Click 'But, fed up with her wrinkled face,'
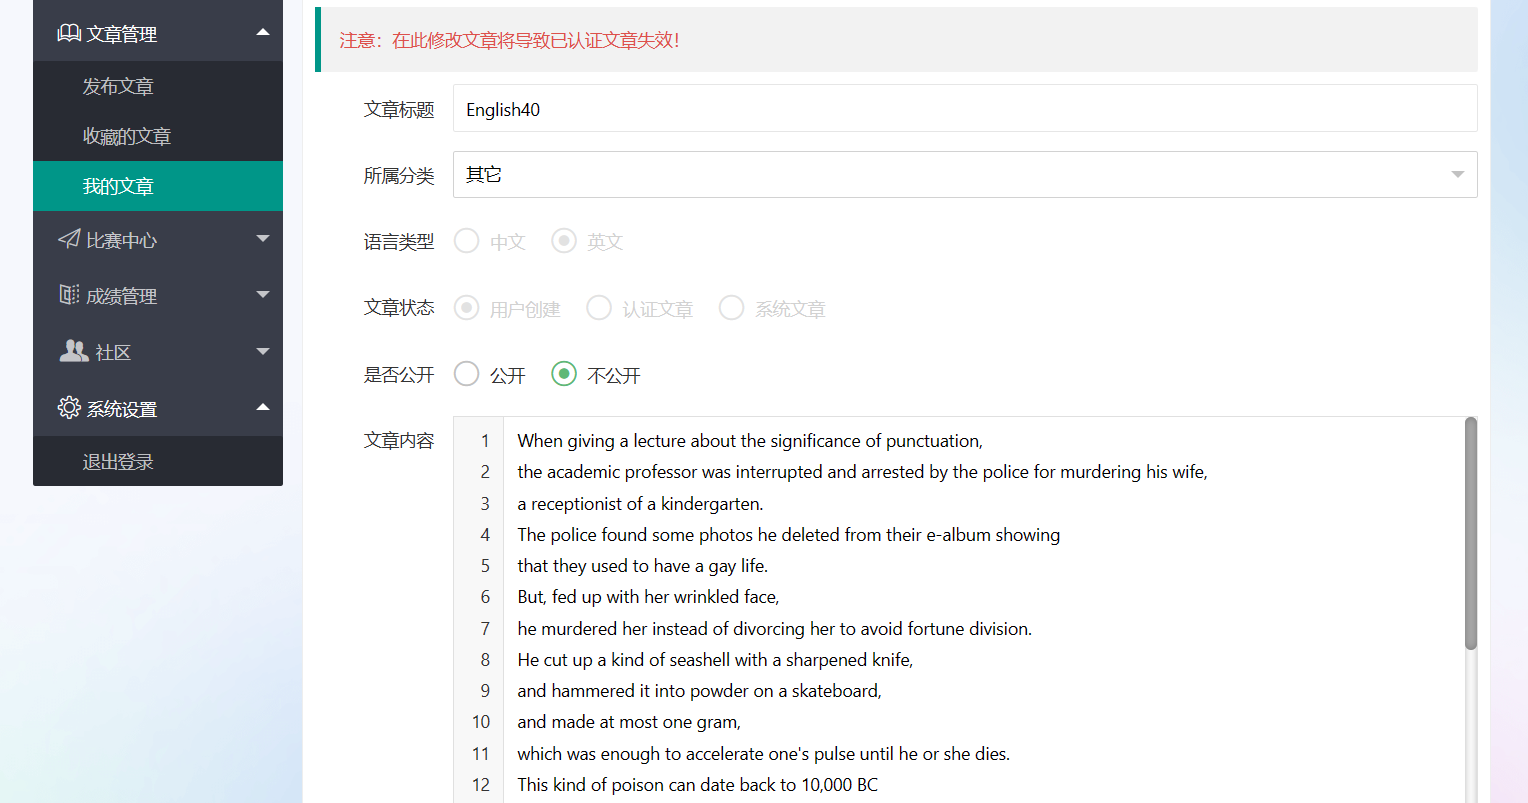This screenshot has height=803, width=1528. tap(648, 597)
